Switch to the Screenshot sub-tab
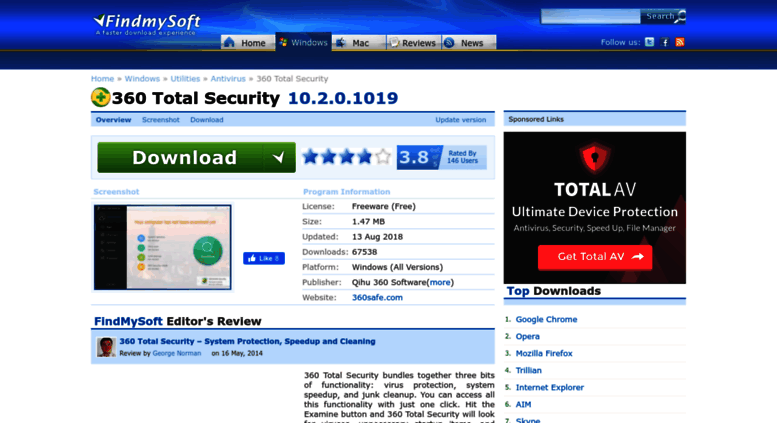The image size is (777, 423). [161, 120]
